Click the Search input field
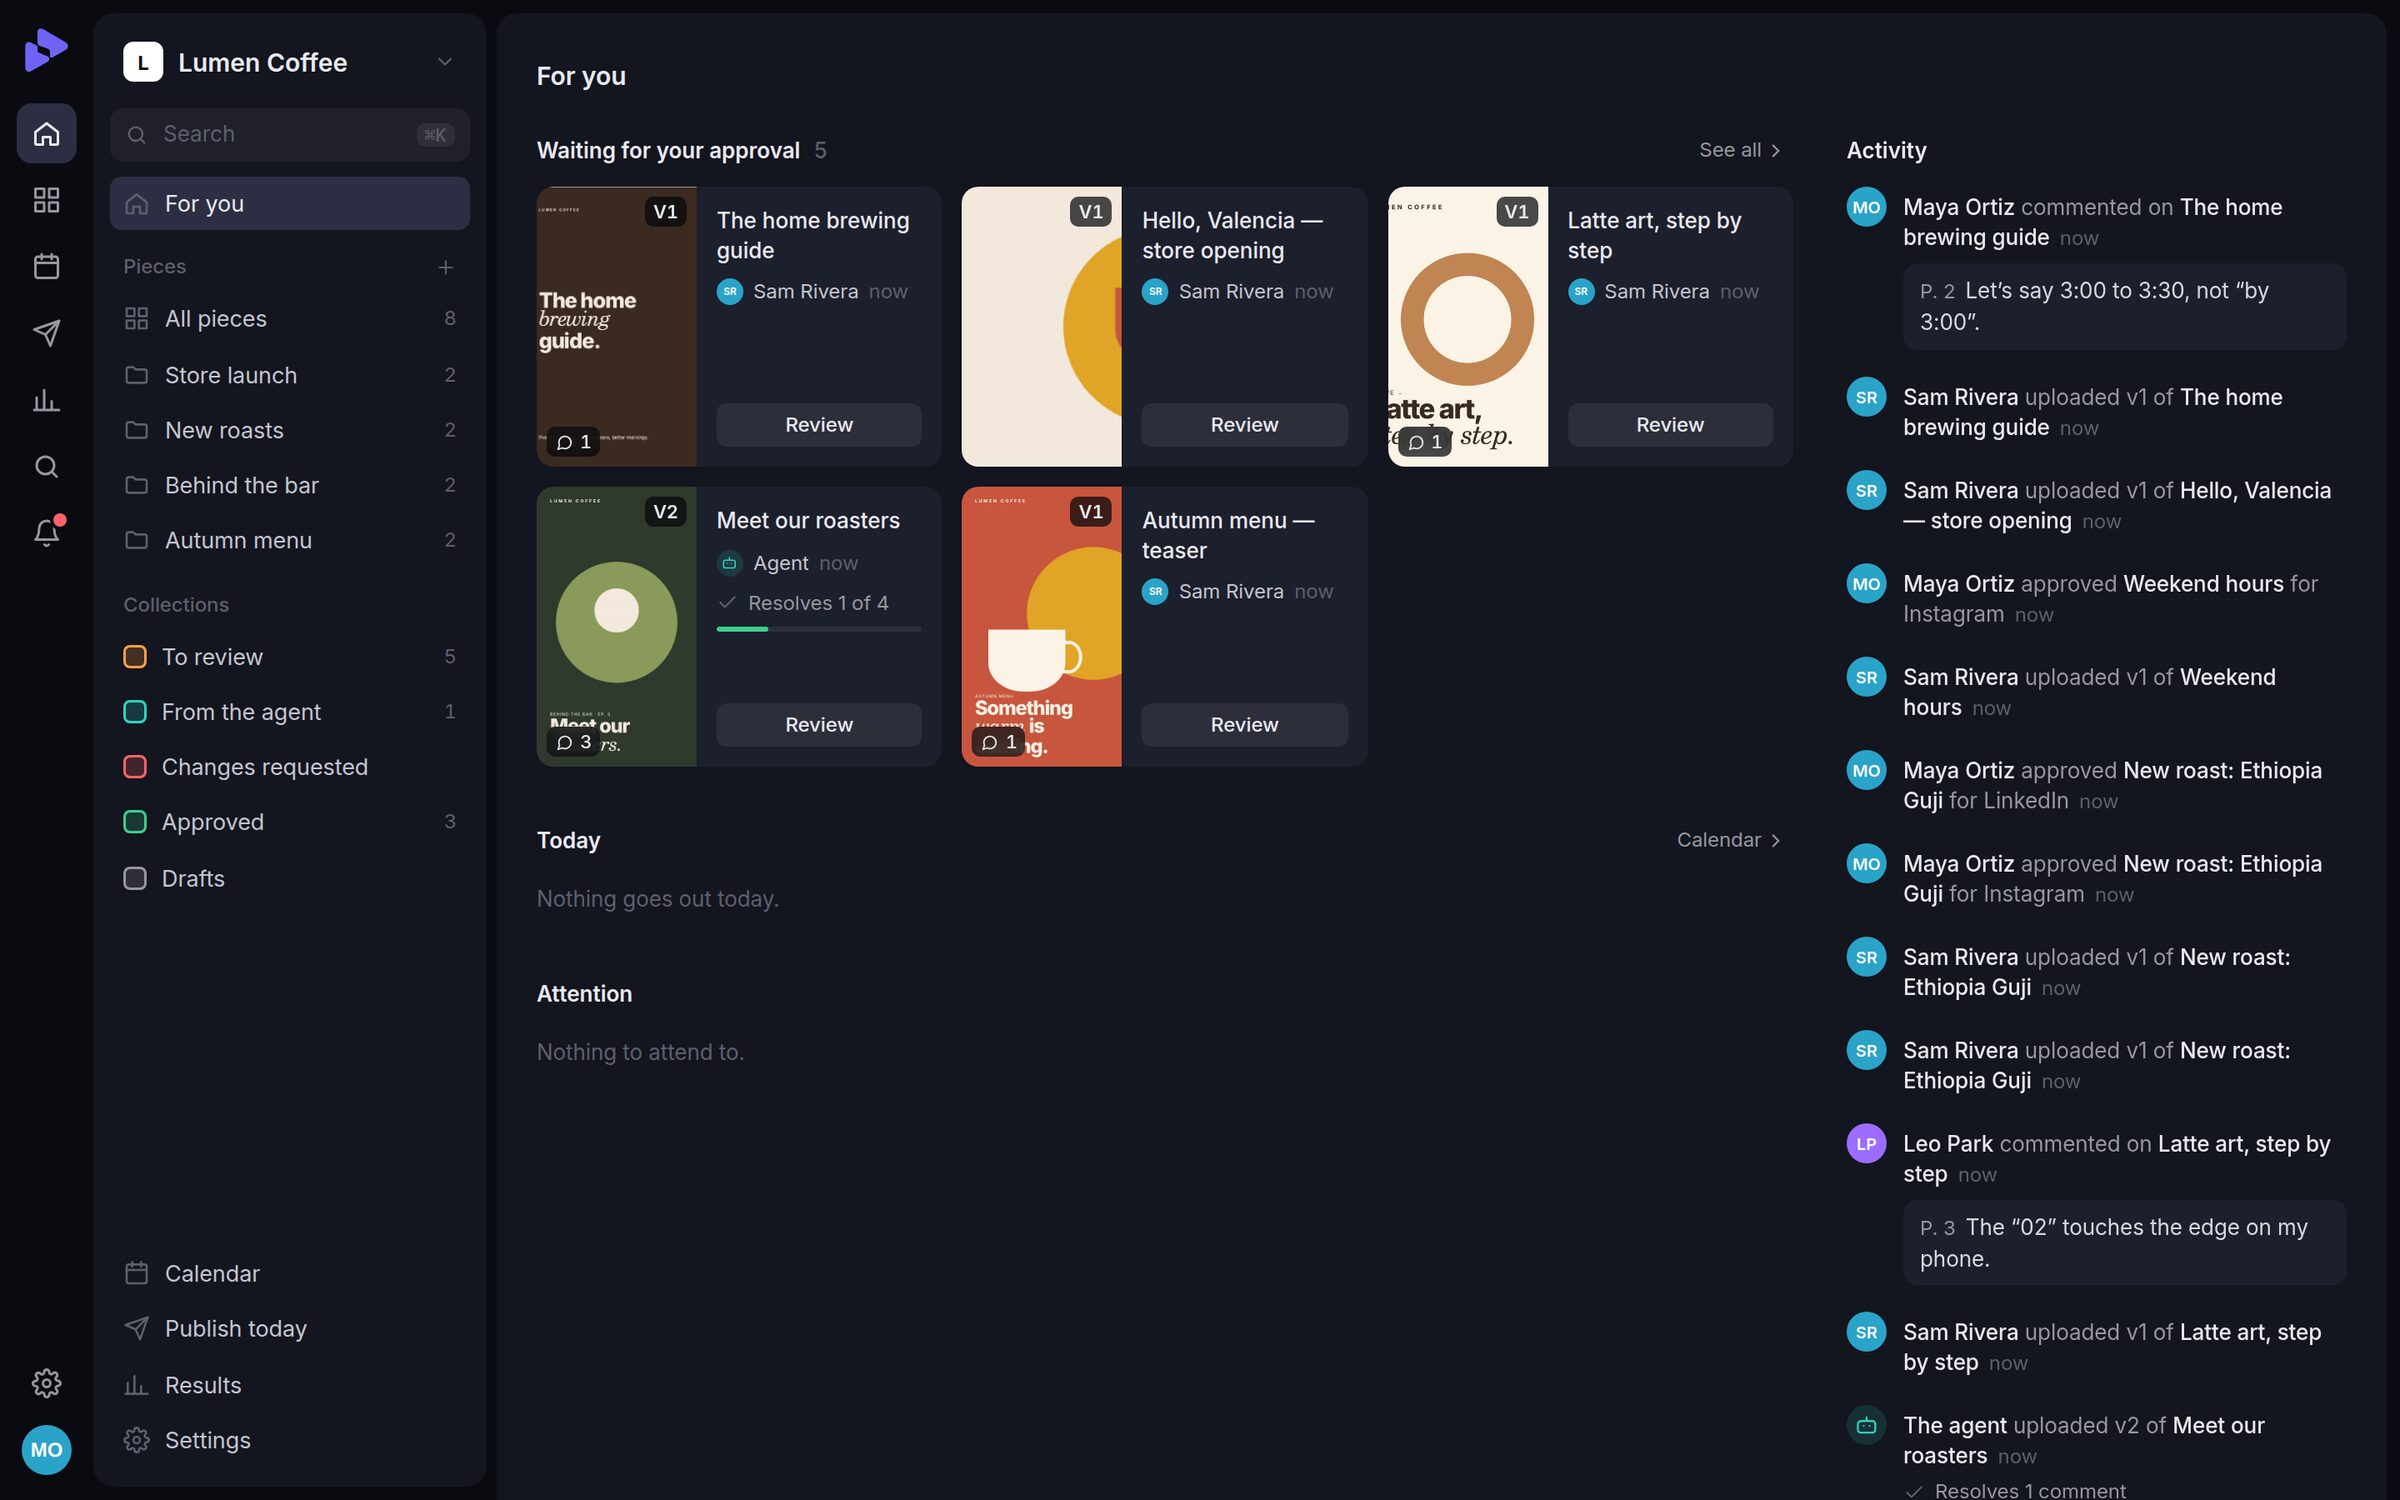 coord(289,134)
